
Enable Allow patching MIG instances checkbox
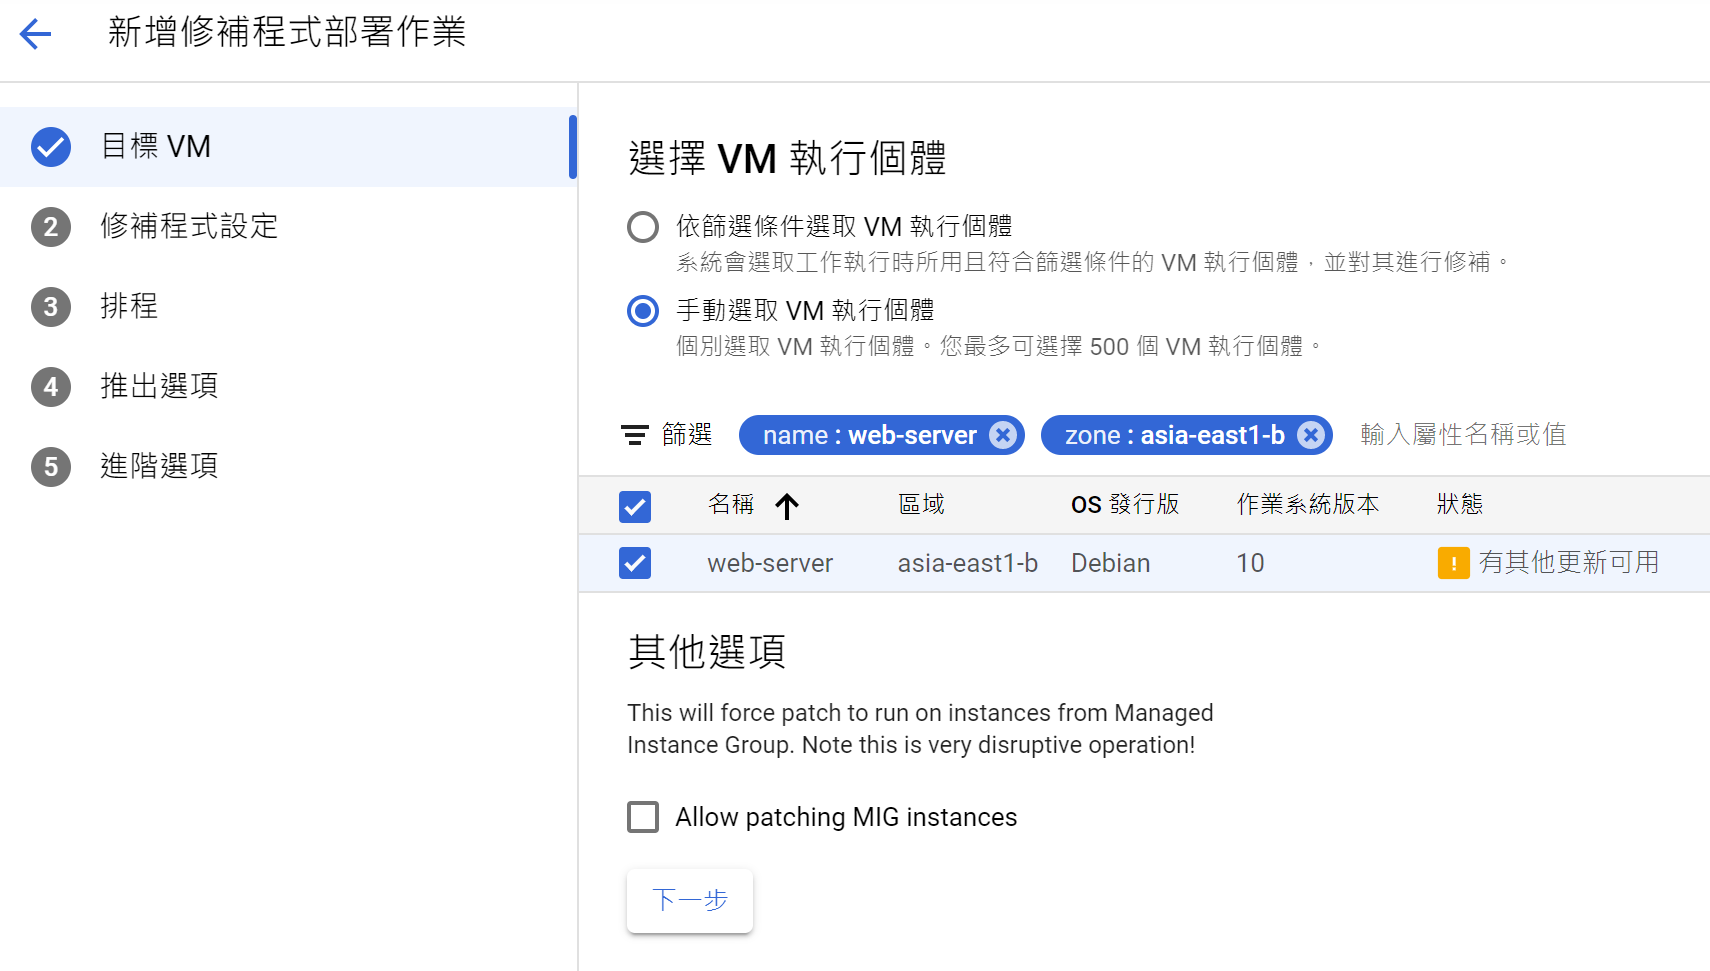[643, 817]
